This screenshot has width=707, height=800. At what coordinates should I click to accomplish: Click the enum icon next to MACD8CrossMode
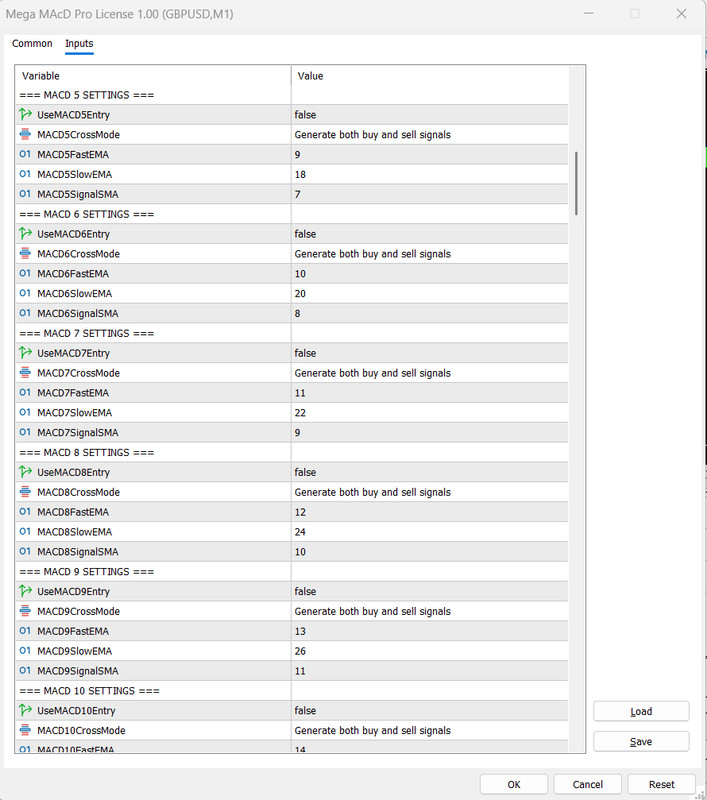point(25,492)
